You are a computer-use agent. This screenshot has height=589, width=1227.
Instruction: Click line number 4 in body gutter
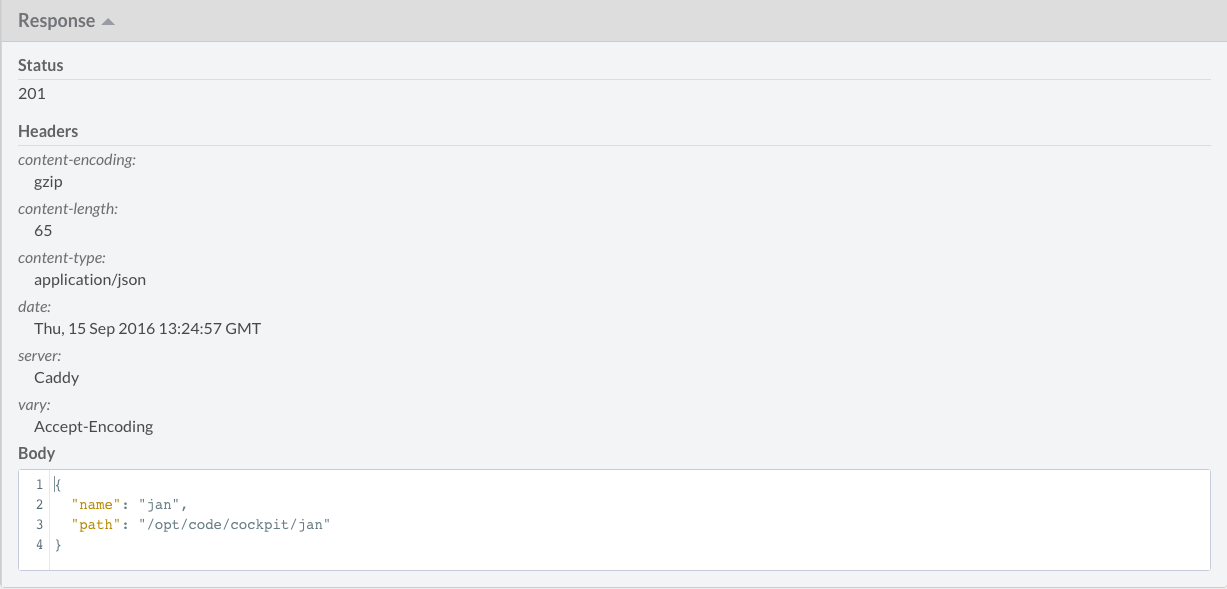click(x=39, y=545)
